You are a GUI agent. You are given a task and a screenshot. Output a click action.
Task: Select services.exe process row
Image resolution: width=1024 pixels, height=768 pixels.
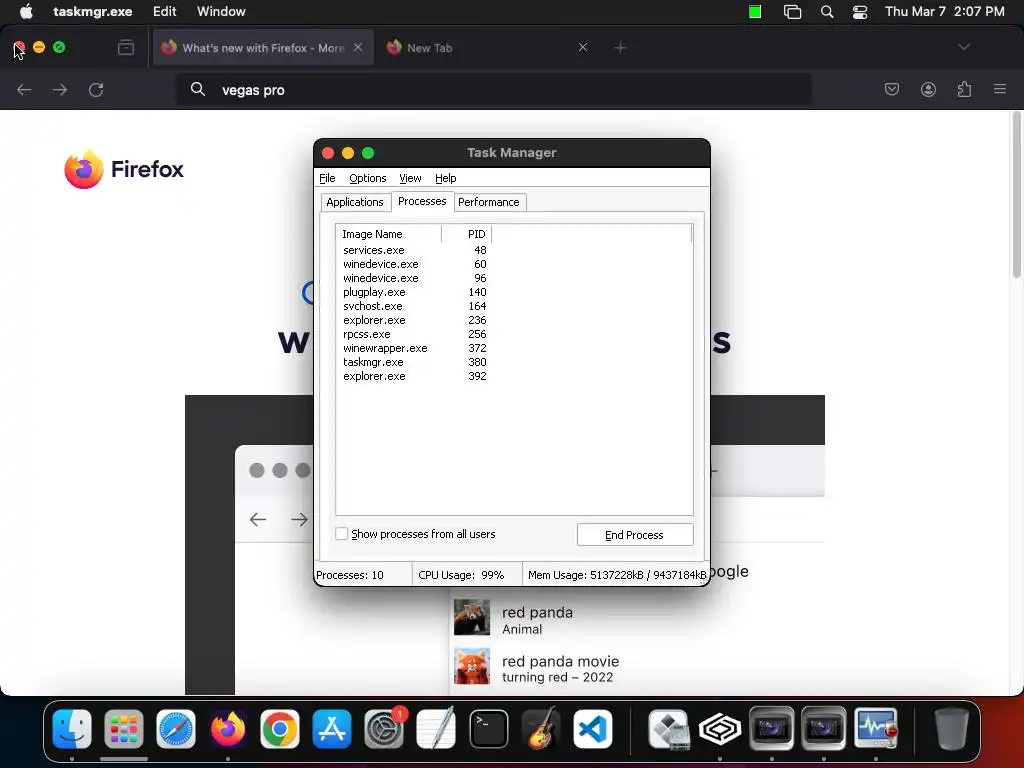coord(414,250)
